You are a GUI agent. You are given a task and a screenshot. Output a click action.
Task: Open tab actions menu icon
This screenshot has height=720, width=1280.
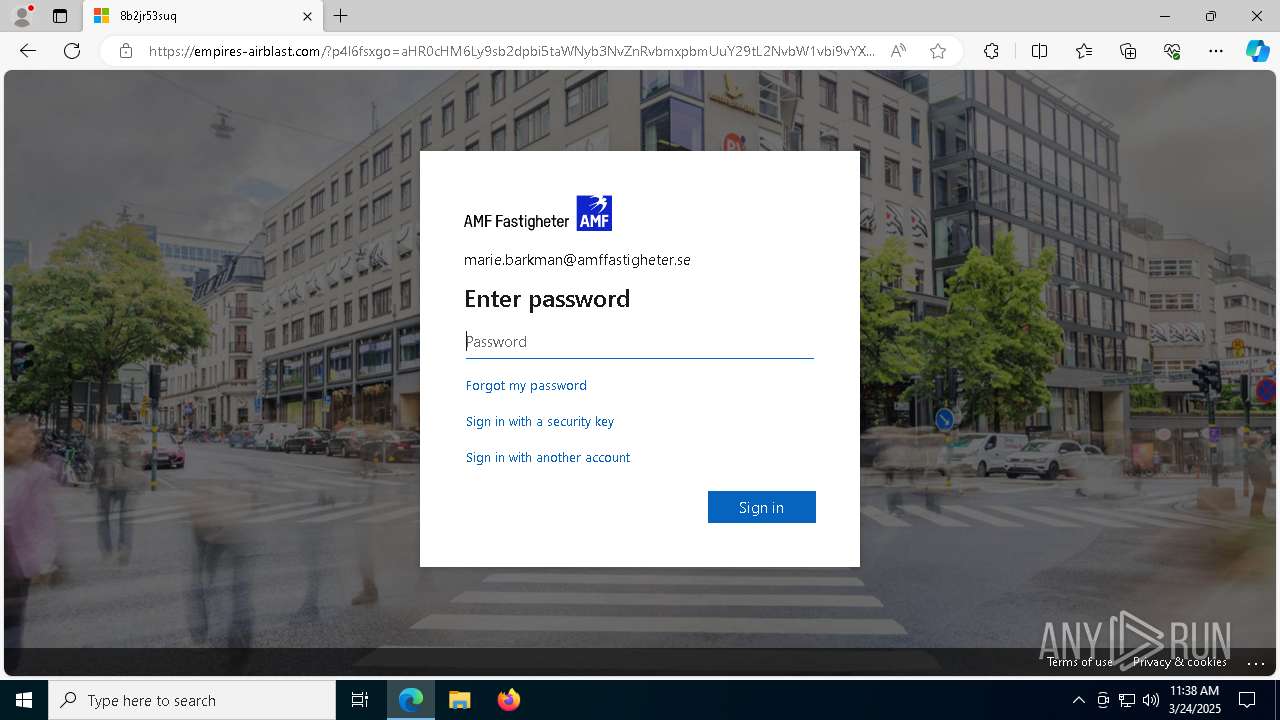point(60,16)
